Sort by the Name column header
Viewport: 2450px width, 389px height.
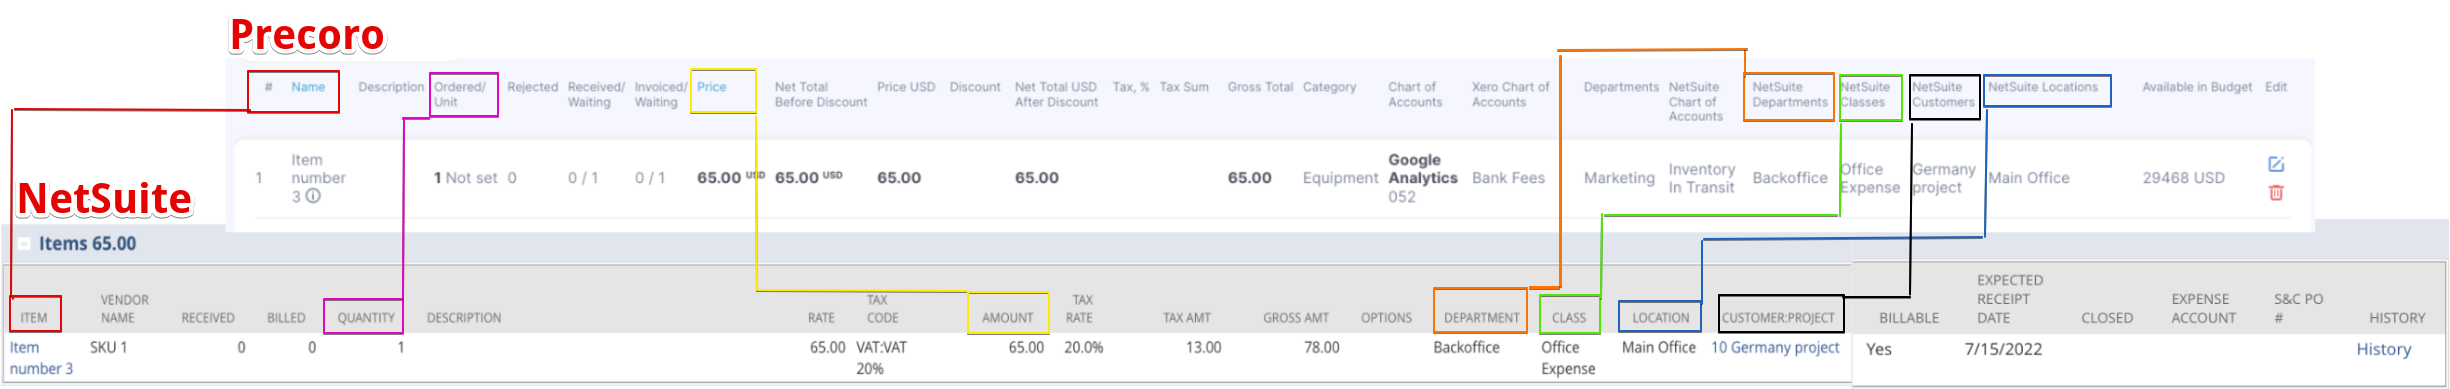coord(308,87)
